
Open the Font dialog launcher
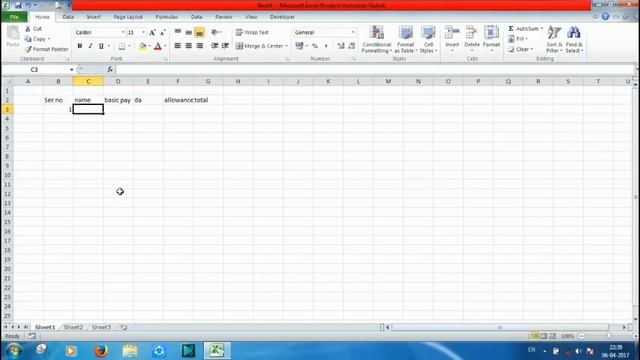click(166, 59)
